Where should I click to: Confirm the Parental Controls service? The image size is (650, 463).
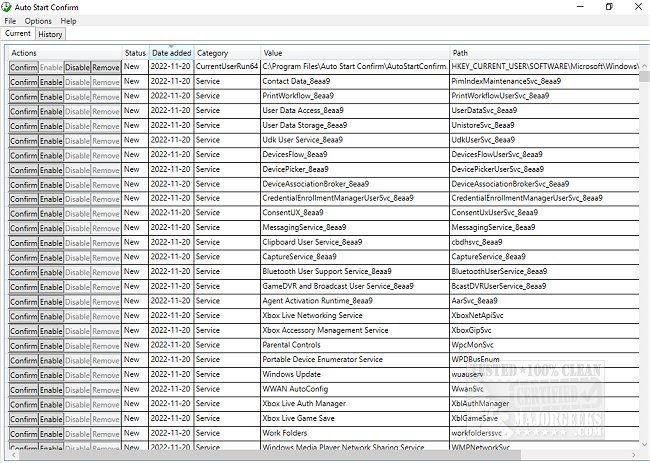[x=24, y=346]
